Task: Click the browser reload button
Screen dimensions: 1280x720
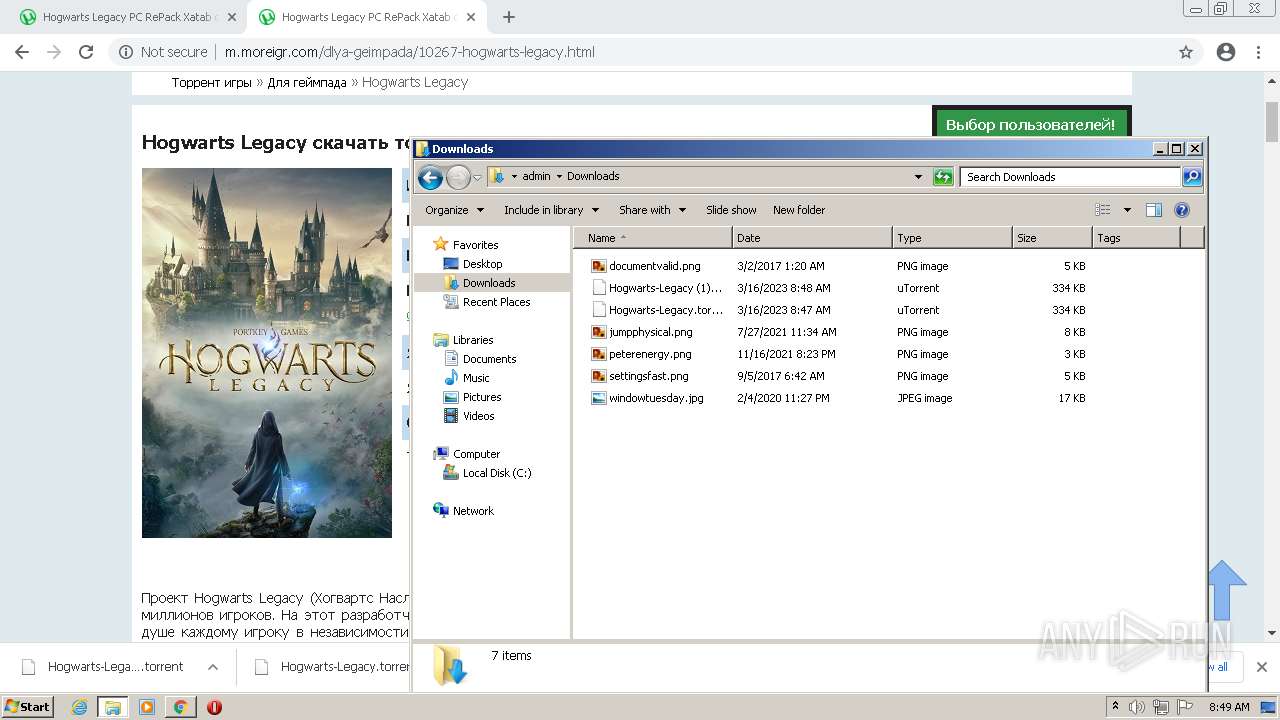Action: pyautogui.click(x=86, y=52)
